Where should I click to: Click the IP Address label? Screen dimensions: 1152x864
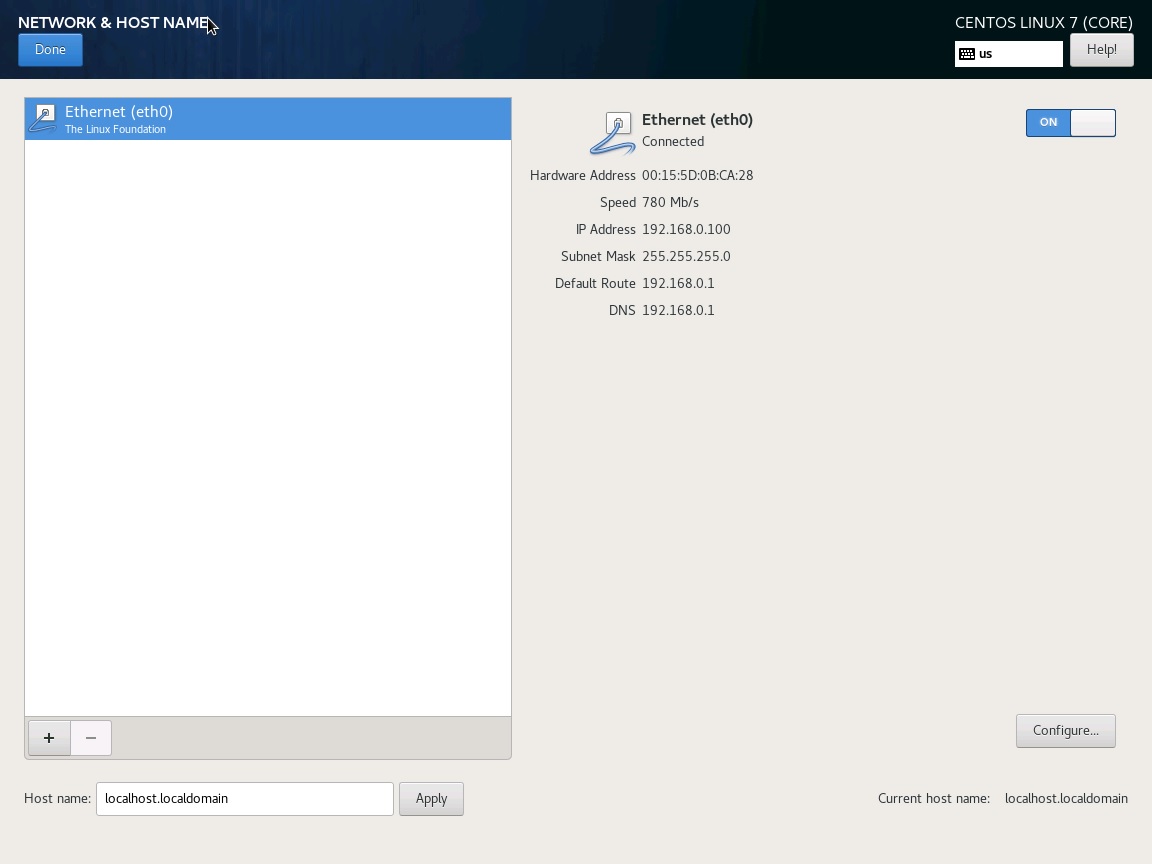(605, 229)
